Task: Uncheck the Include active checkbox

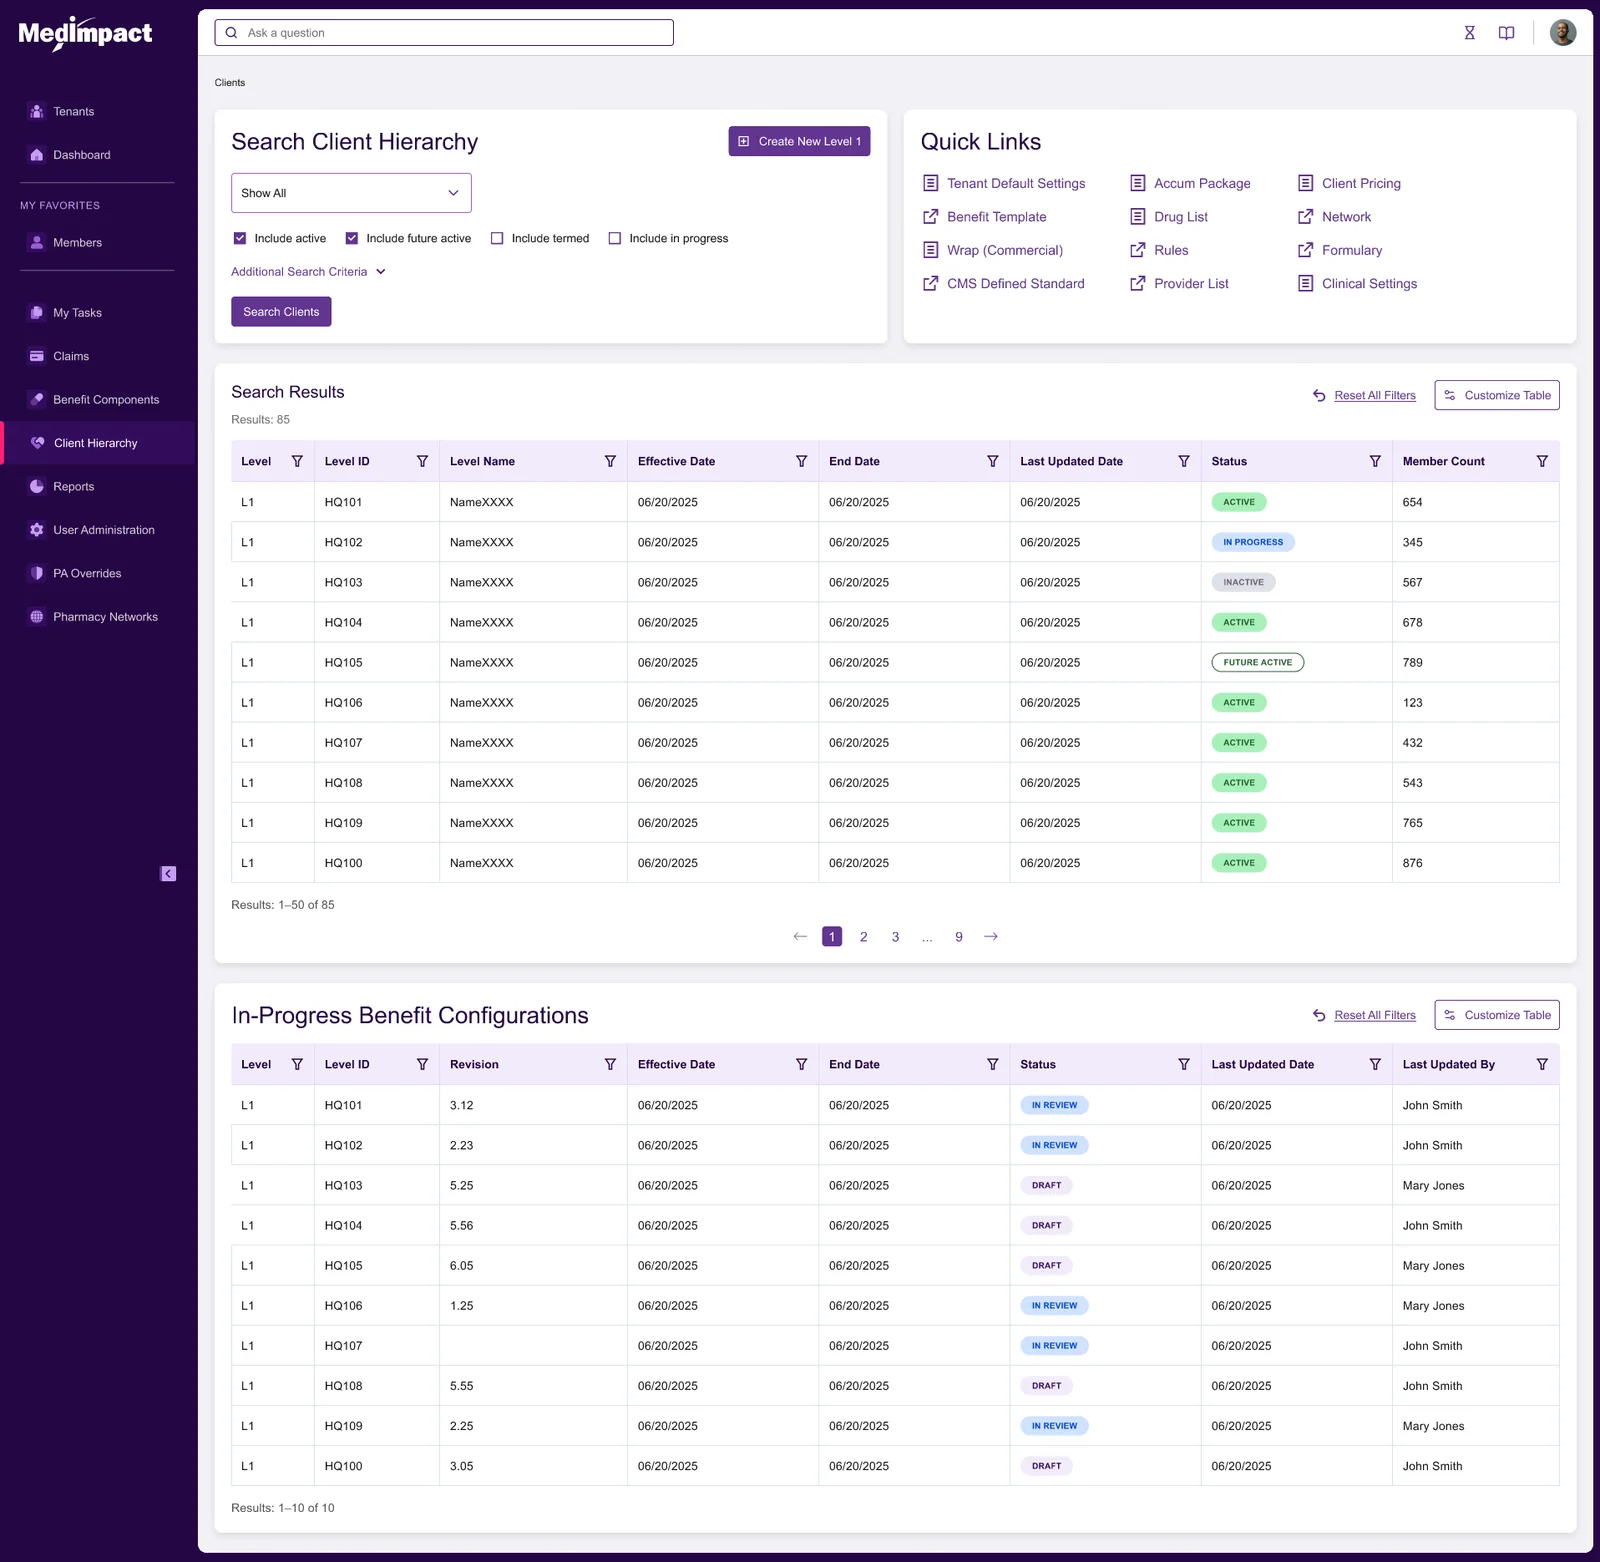Action: pos(240,238)
